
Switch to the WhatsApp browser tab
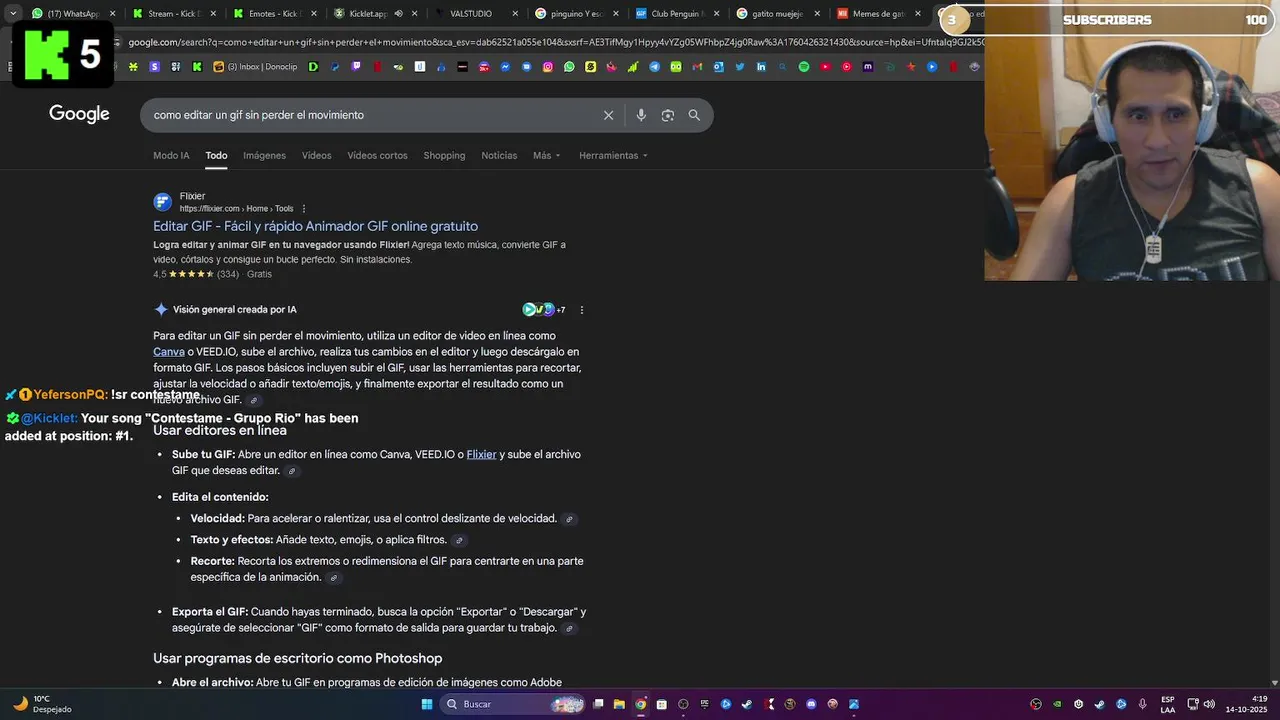click(73, 14)
